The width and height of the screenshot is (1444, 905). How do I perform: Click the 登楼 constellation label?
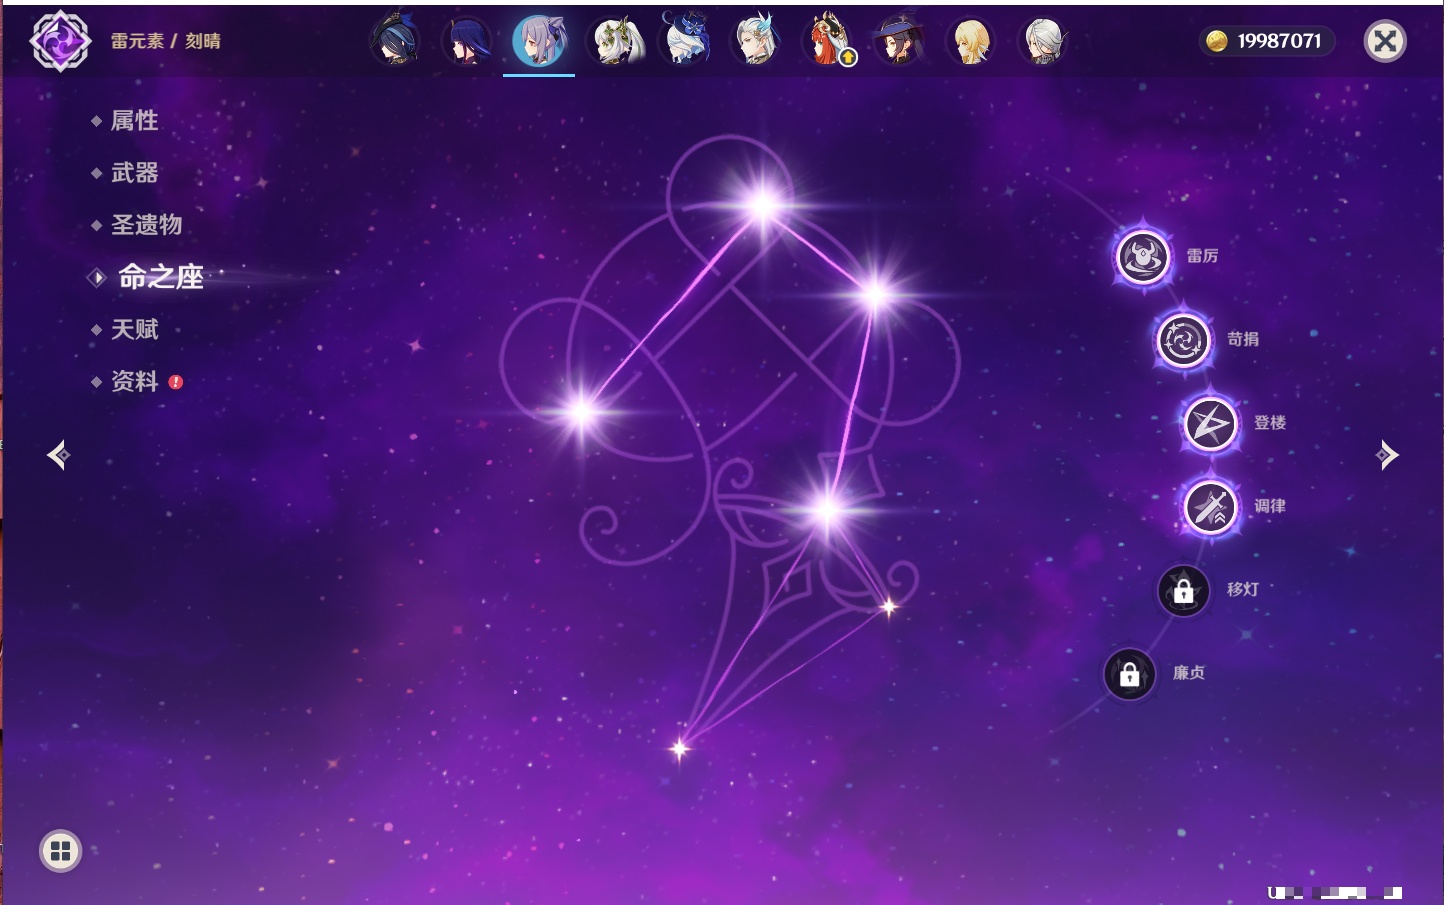click(1270, 423)
